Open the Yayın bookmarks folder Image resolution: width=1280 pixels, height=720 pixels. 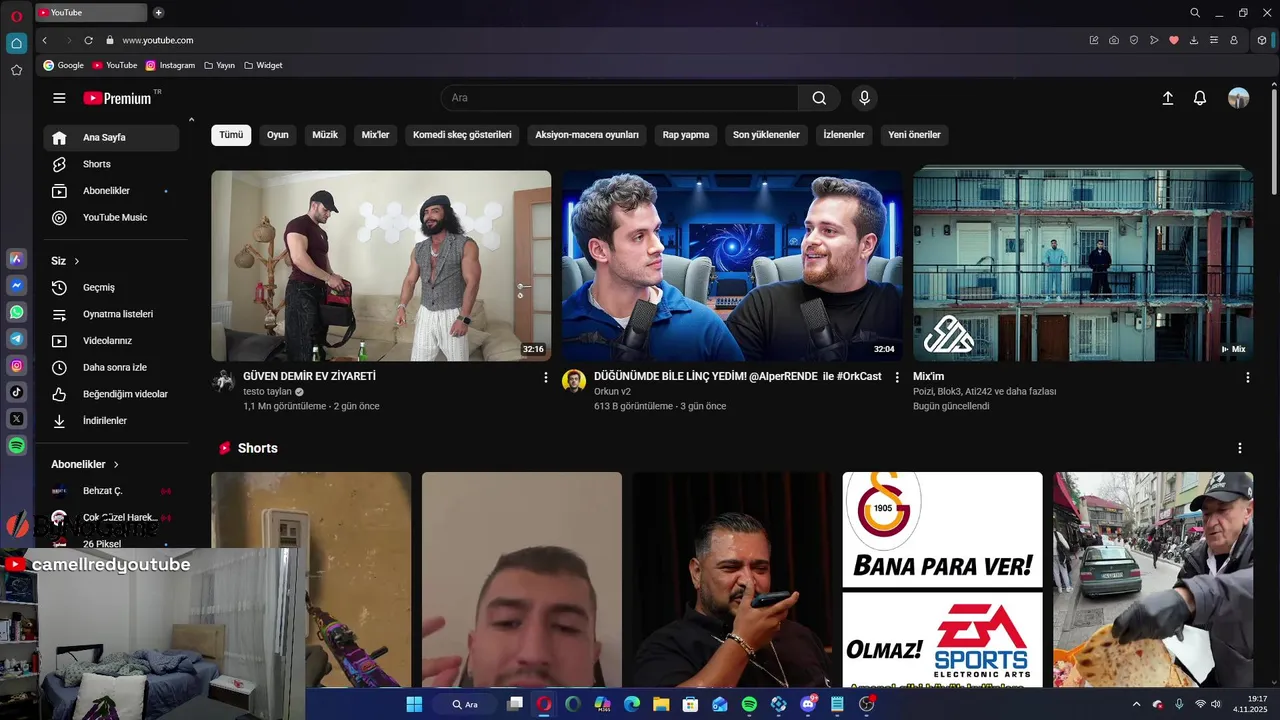(x=219, y=65)
